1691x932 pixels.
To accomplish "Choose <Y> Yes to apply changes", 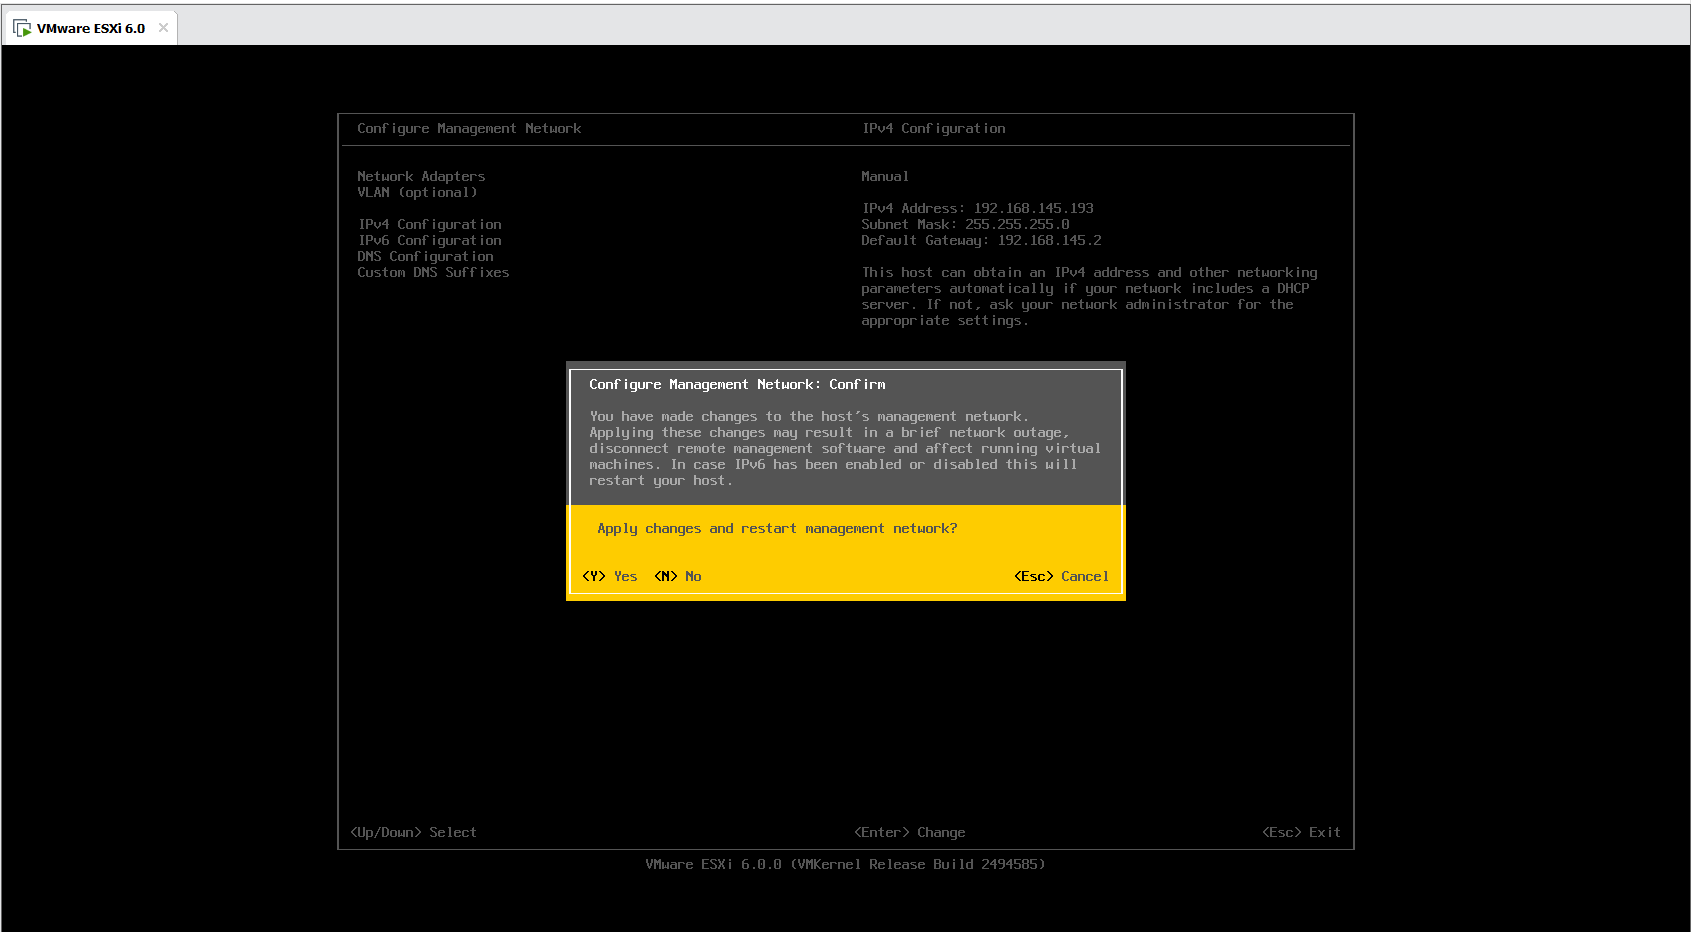I will click(610, 576).
